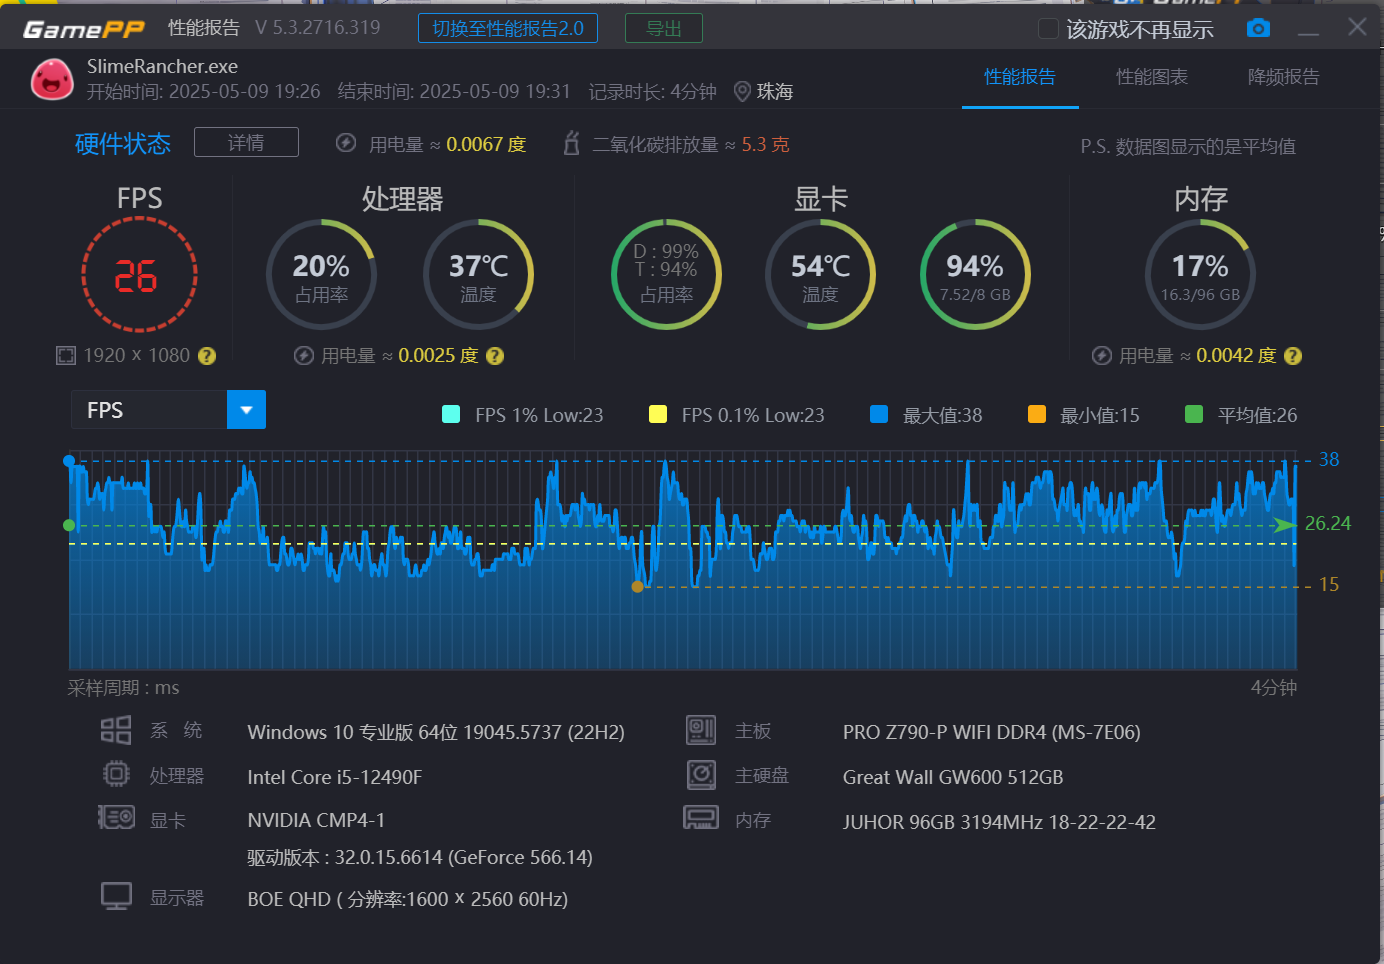
Task: Click the 显示器 monitor icon
Action: [x=117, y=896]
